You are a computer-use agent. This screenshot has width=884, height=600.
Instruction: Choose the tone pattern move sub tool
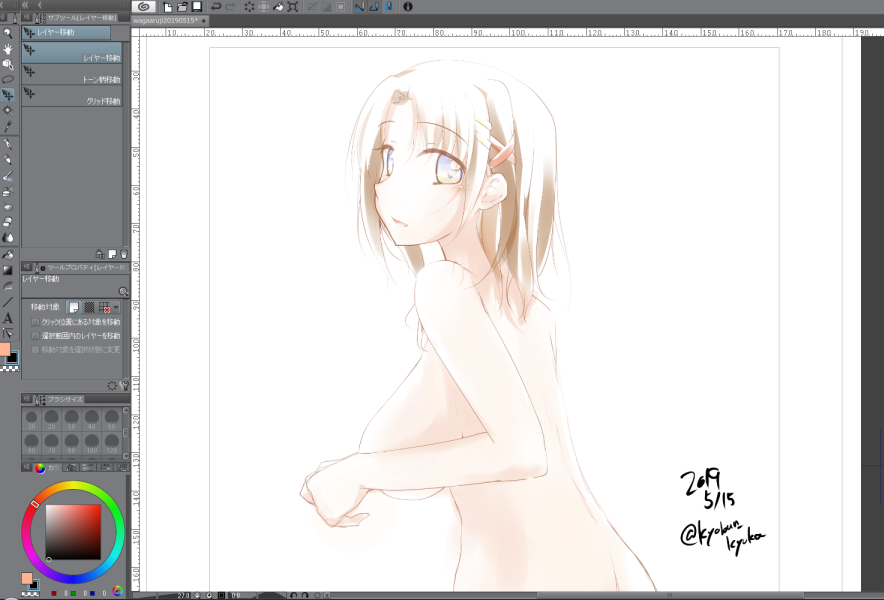[72, 74]
